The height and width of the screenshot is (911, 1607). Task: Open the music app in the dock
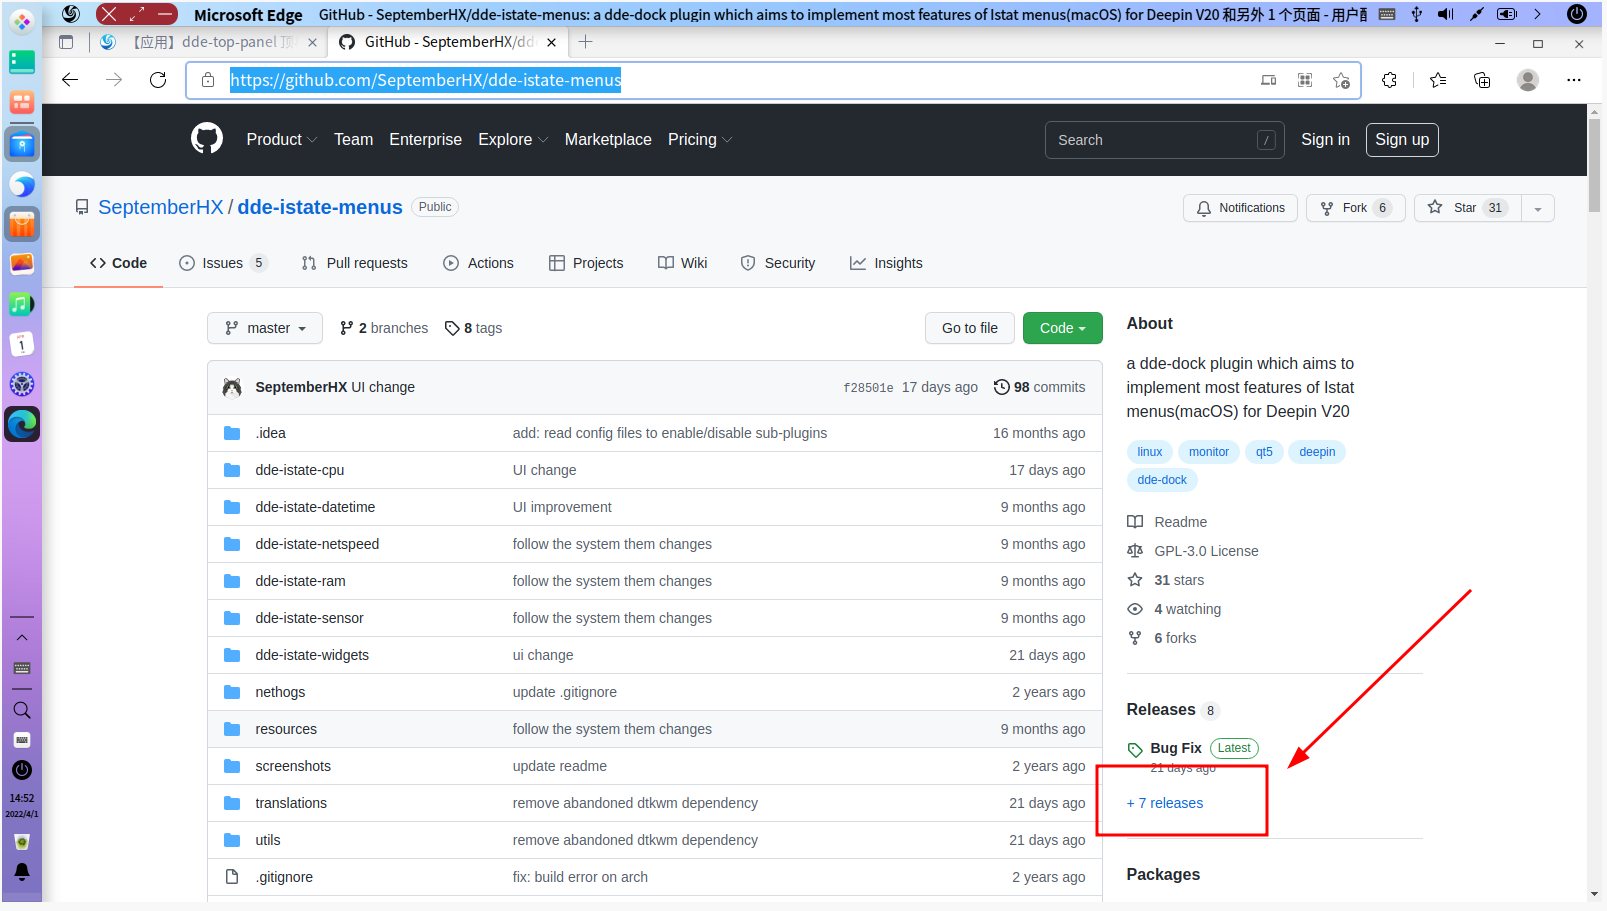pyautogui.click(x=22, y=304)
